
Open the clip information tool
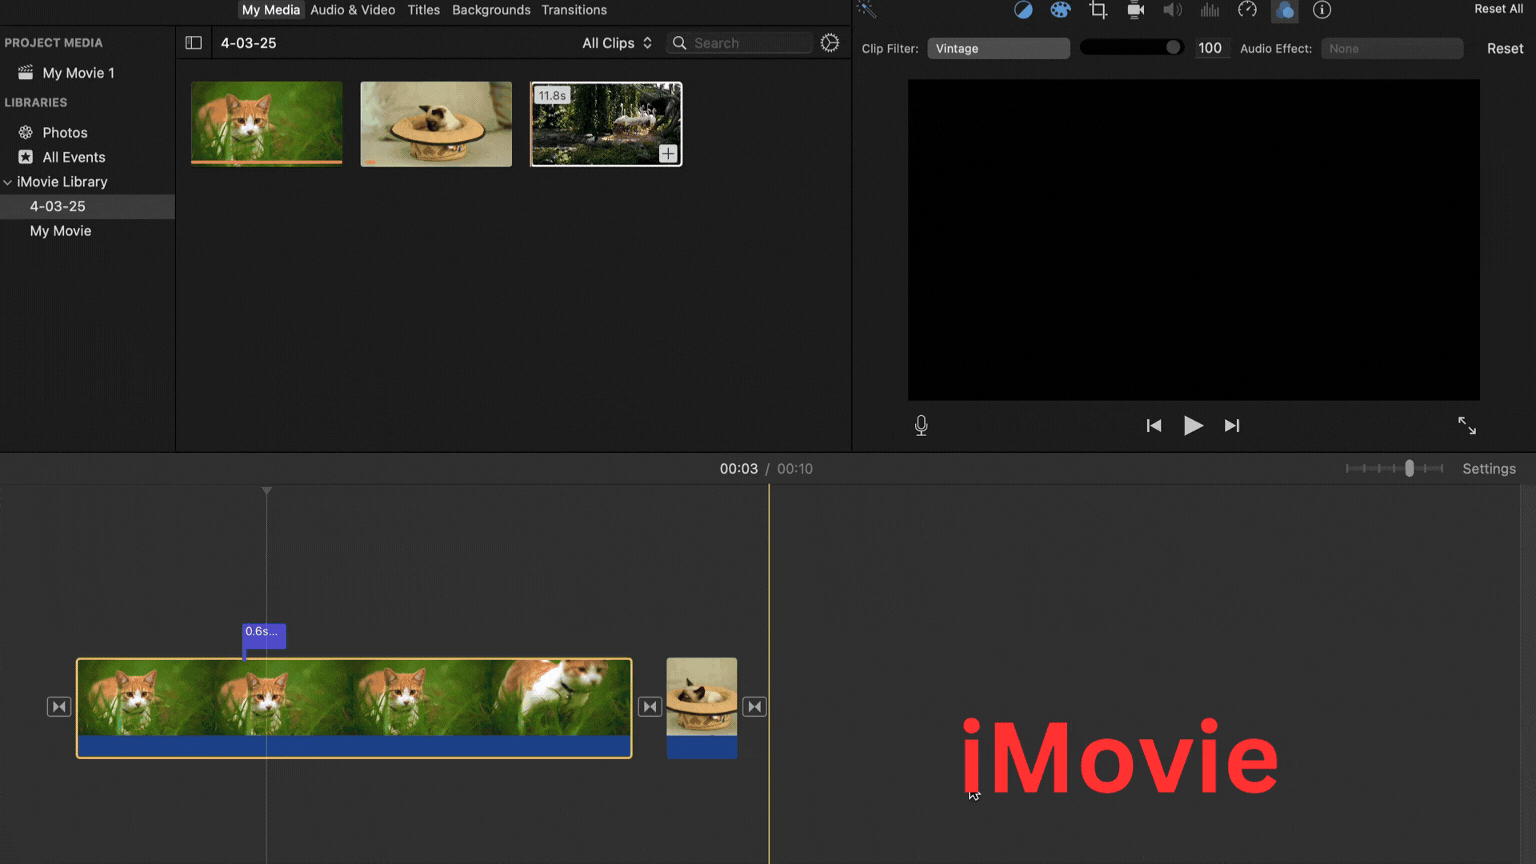click(x=1322, y=10)
